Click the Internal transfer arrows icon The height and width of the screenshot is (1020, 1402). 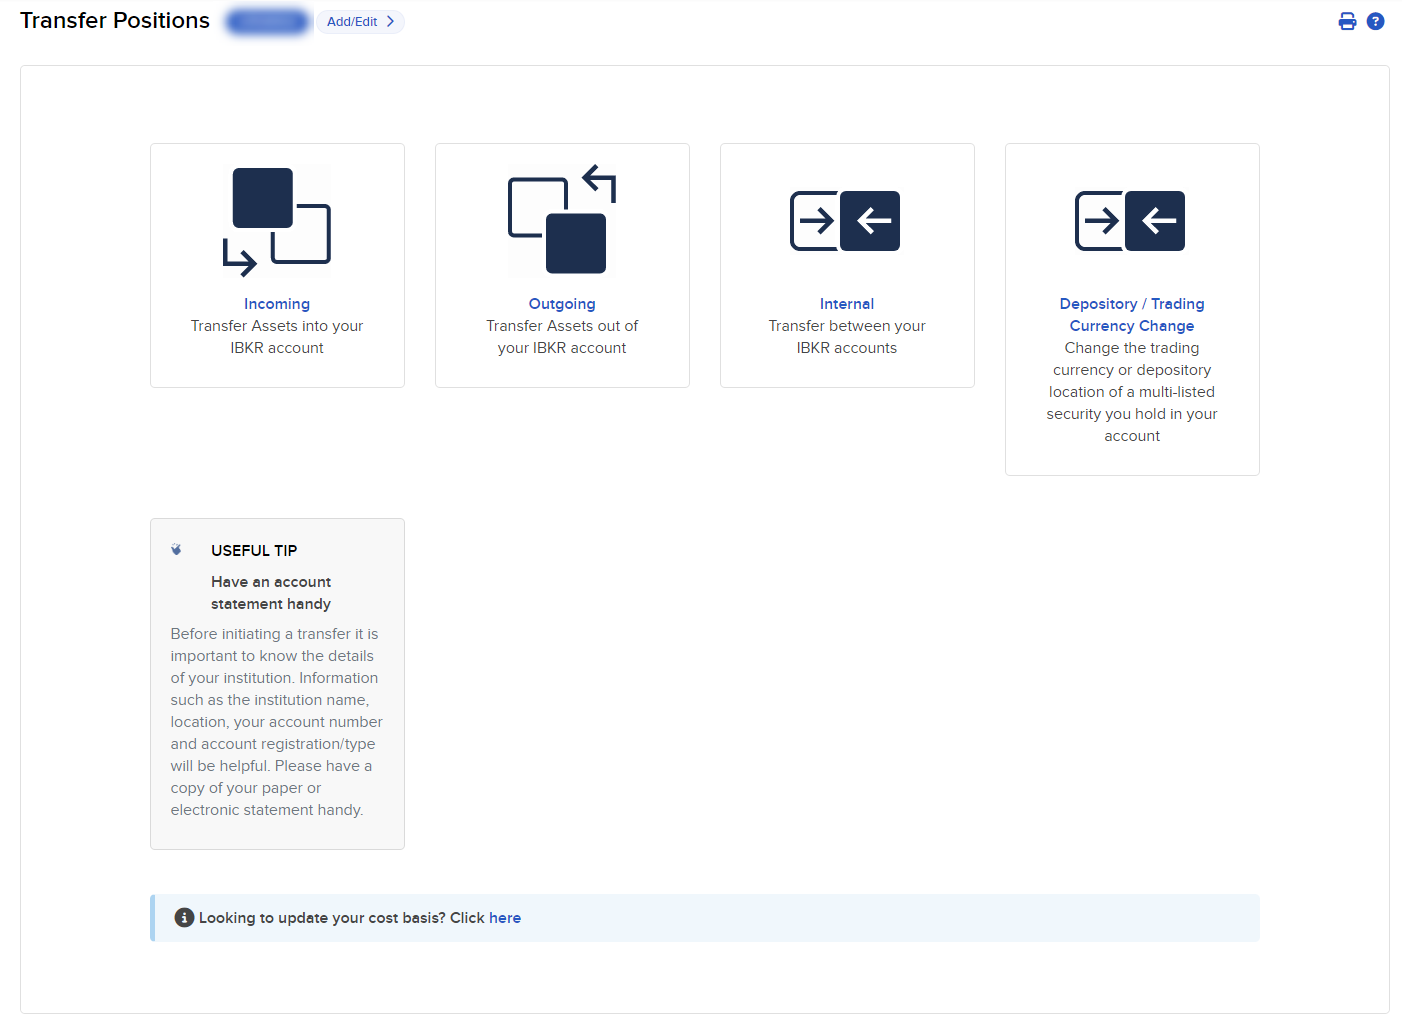click(846, 220)
